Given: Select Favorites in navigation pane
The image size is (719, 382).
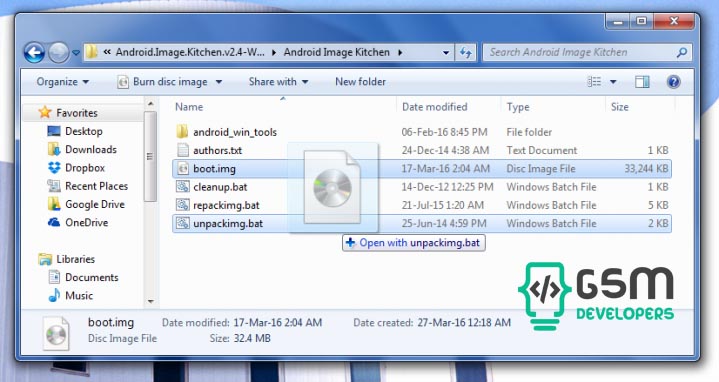Looking at the screenshot, I should coord(77,112).
